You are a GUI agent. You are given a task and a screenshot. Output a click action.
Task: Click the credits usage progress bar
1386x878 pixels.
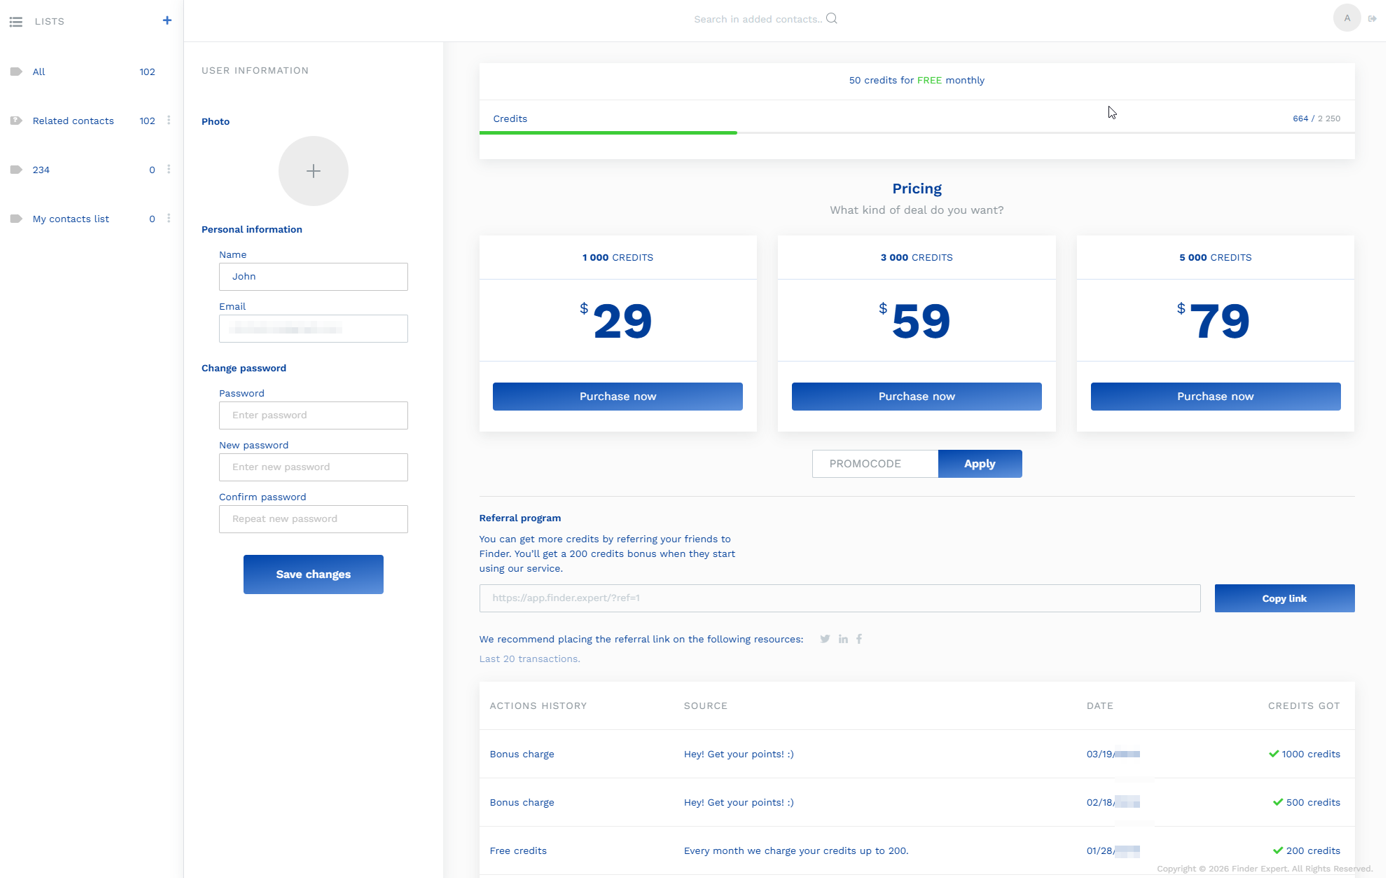pos(916,132)
